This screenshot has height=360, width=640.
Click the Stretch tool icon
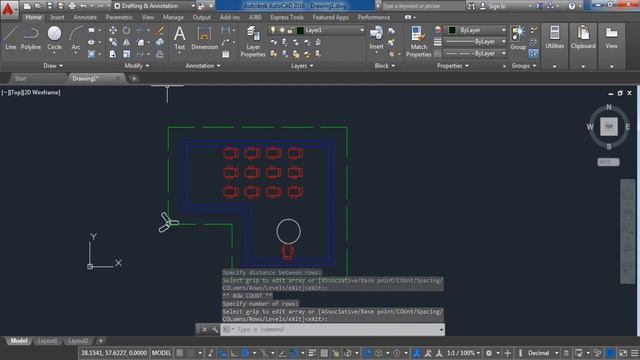[113, 54]
